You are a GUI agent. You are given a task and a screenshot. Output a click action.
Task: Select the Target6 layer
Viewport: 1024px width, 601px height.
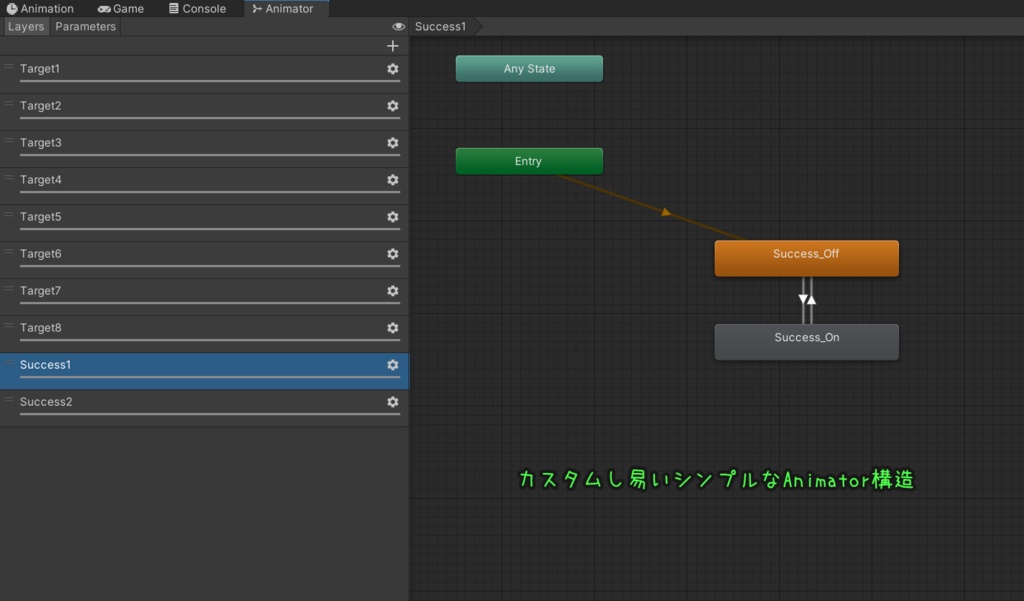coord(204,259)
